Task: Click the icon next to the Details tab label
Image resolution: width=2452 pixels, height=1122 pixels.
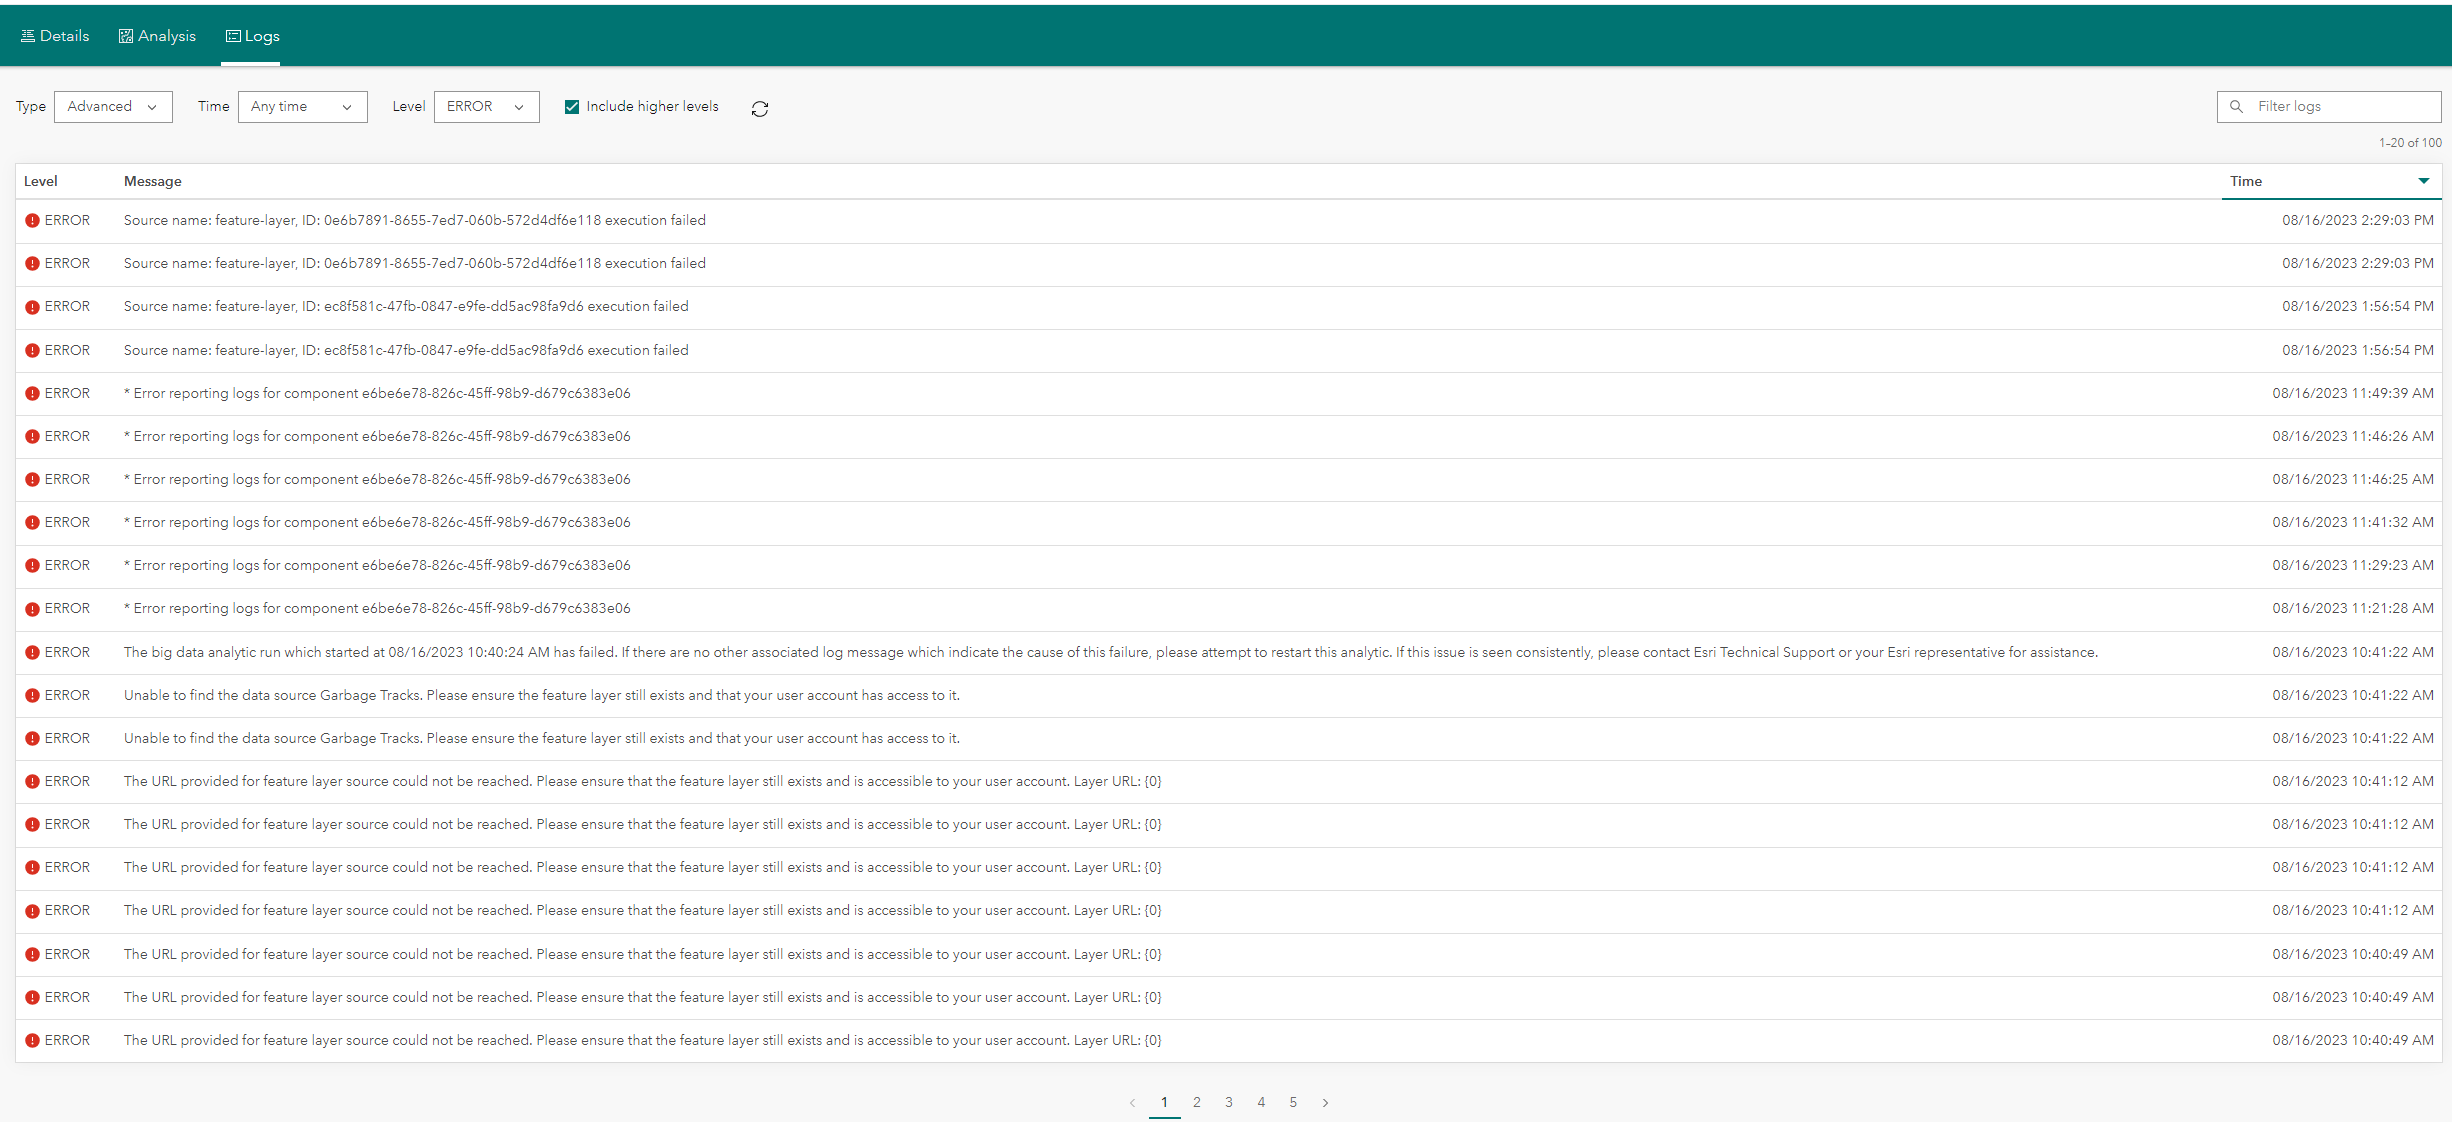Action: (x=27, y=35)
